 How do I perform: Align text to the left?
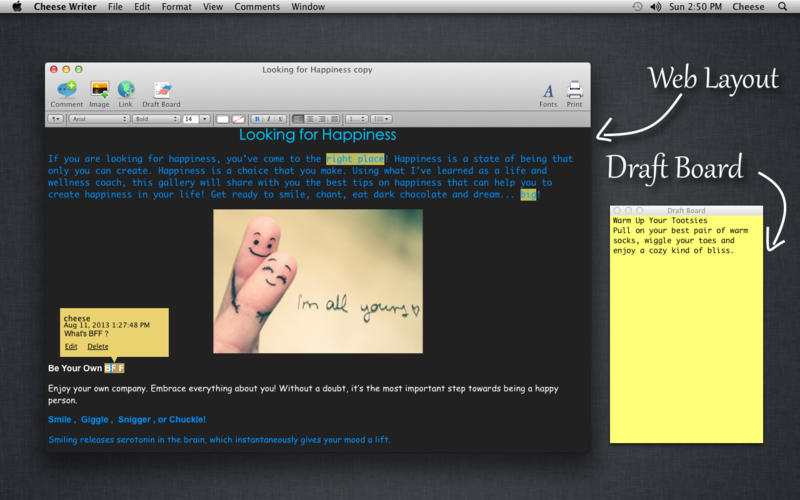click(x=298, y=119)
